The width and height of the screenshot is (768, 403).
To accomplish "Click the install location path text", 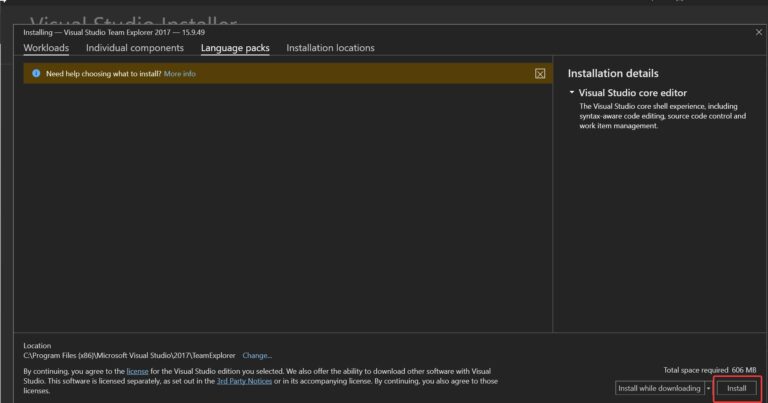I will pyautogui.click(x=130, y=355).
